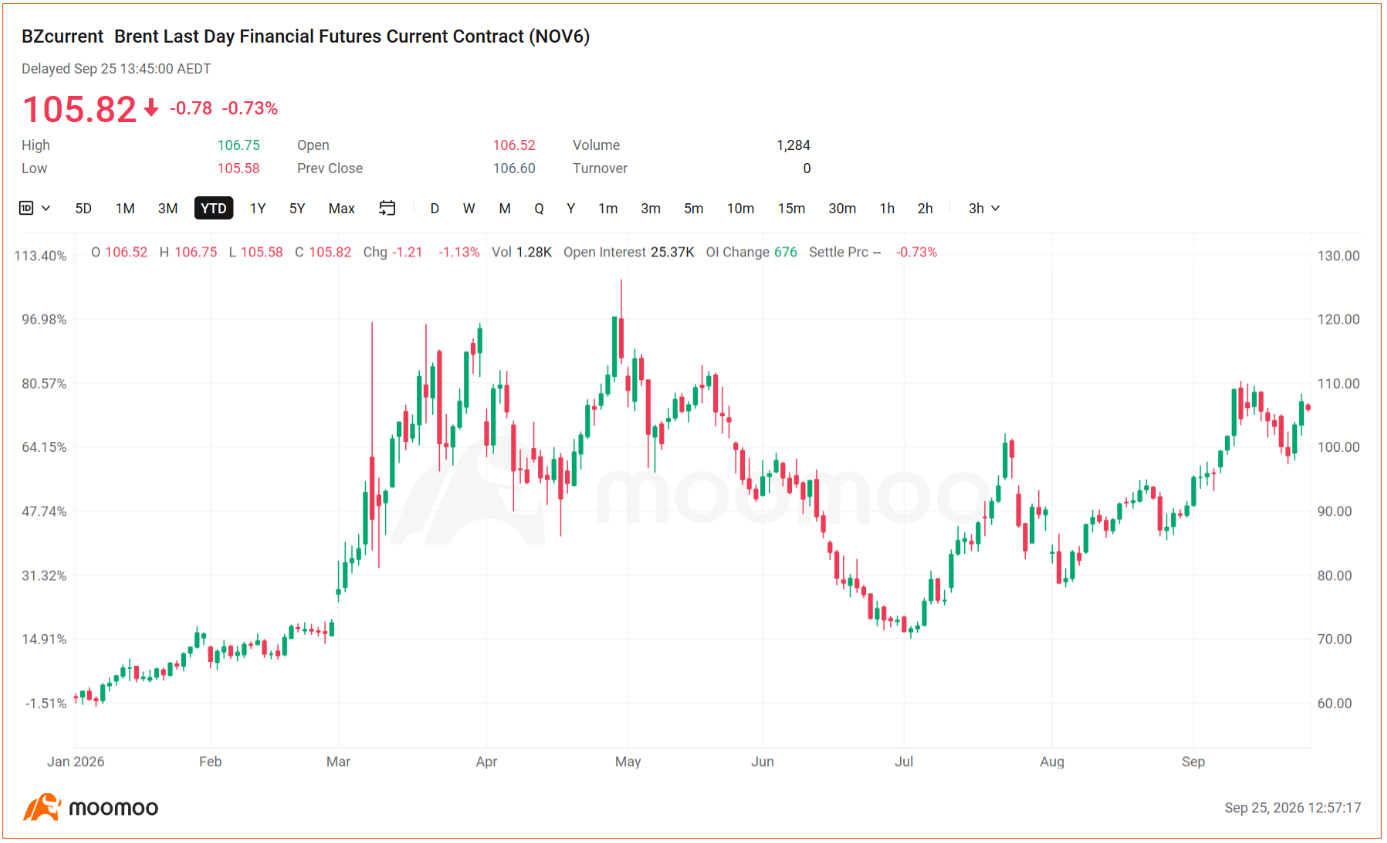Click the High value 106.75 in stats

[239, 145]
